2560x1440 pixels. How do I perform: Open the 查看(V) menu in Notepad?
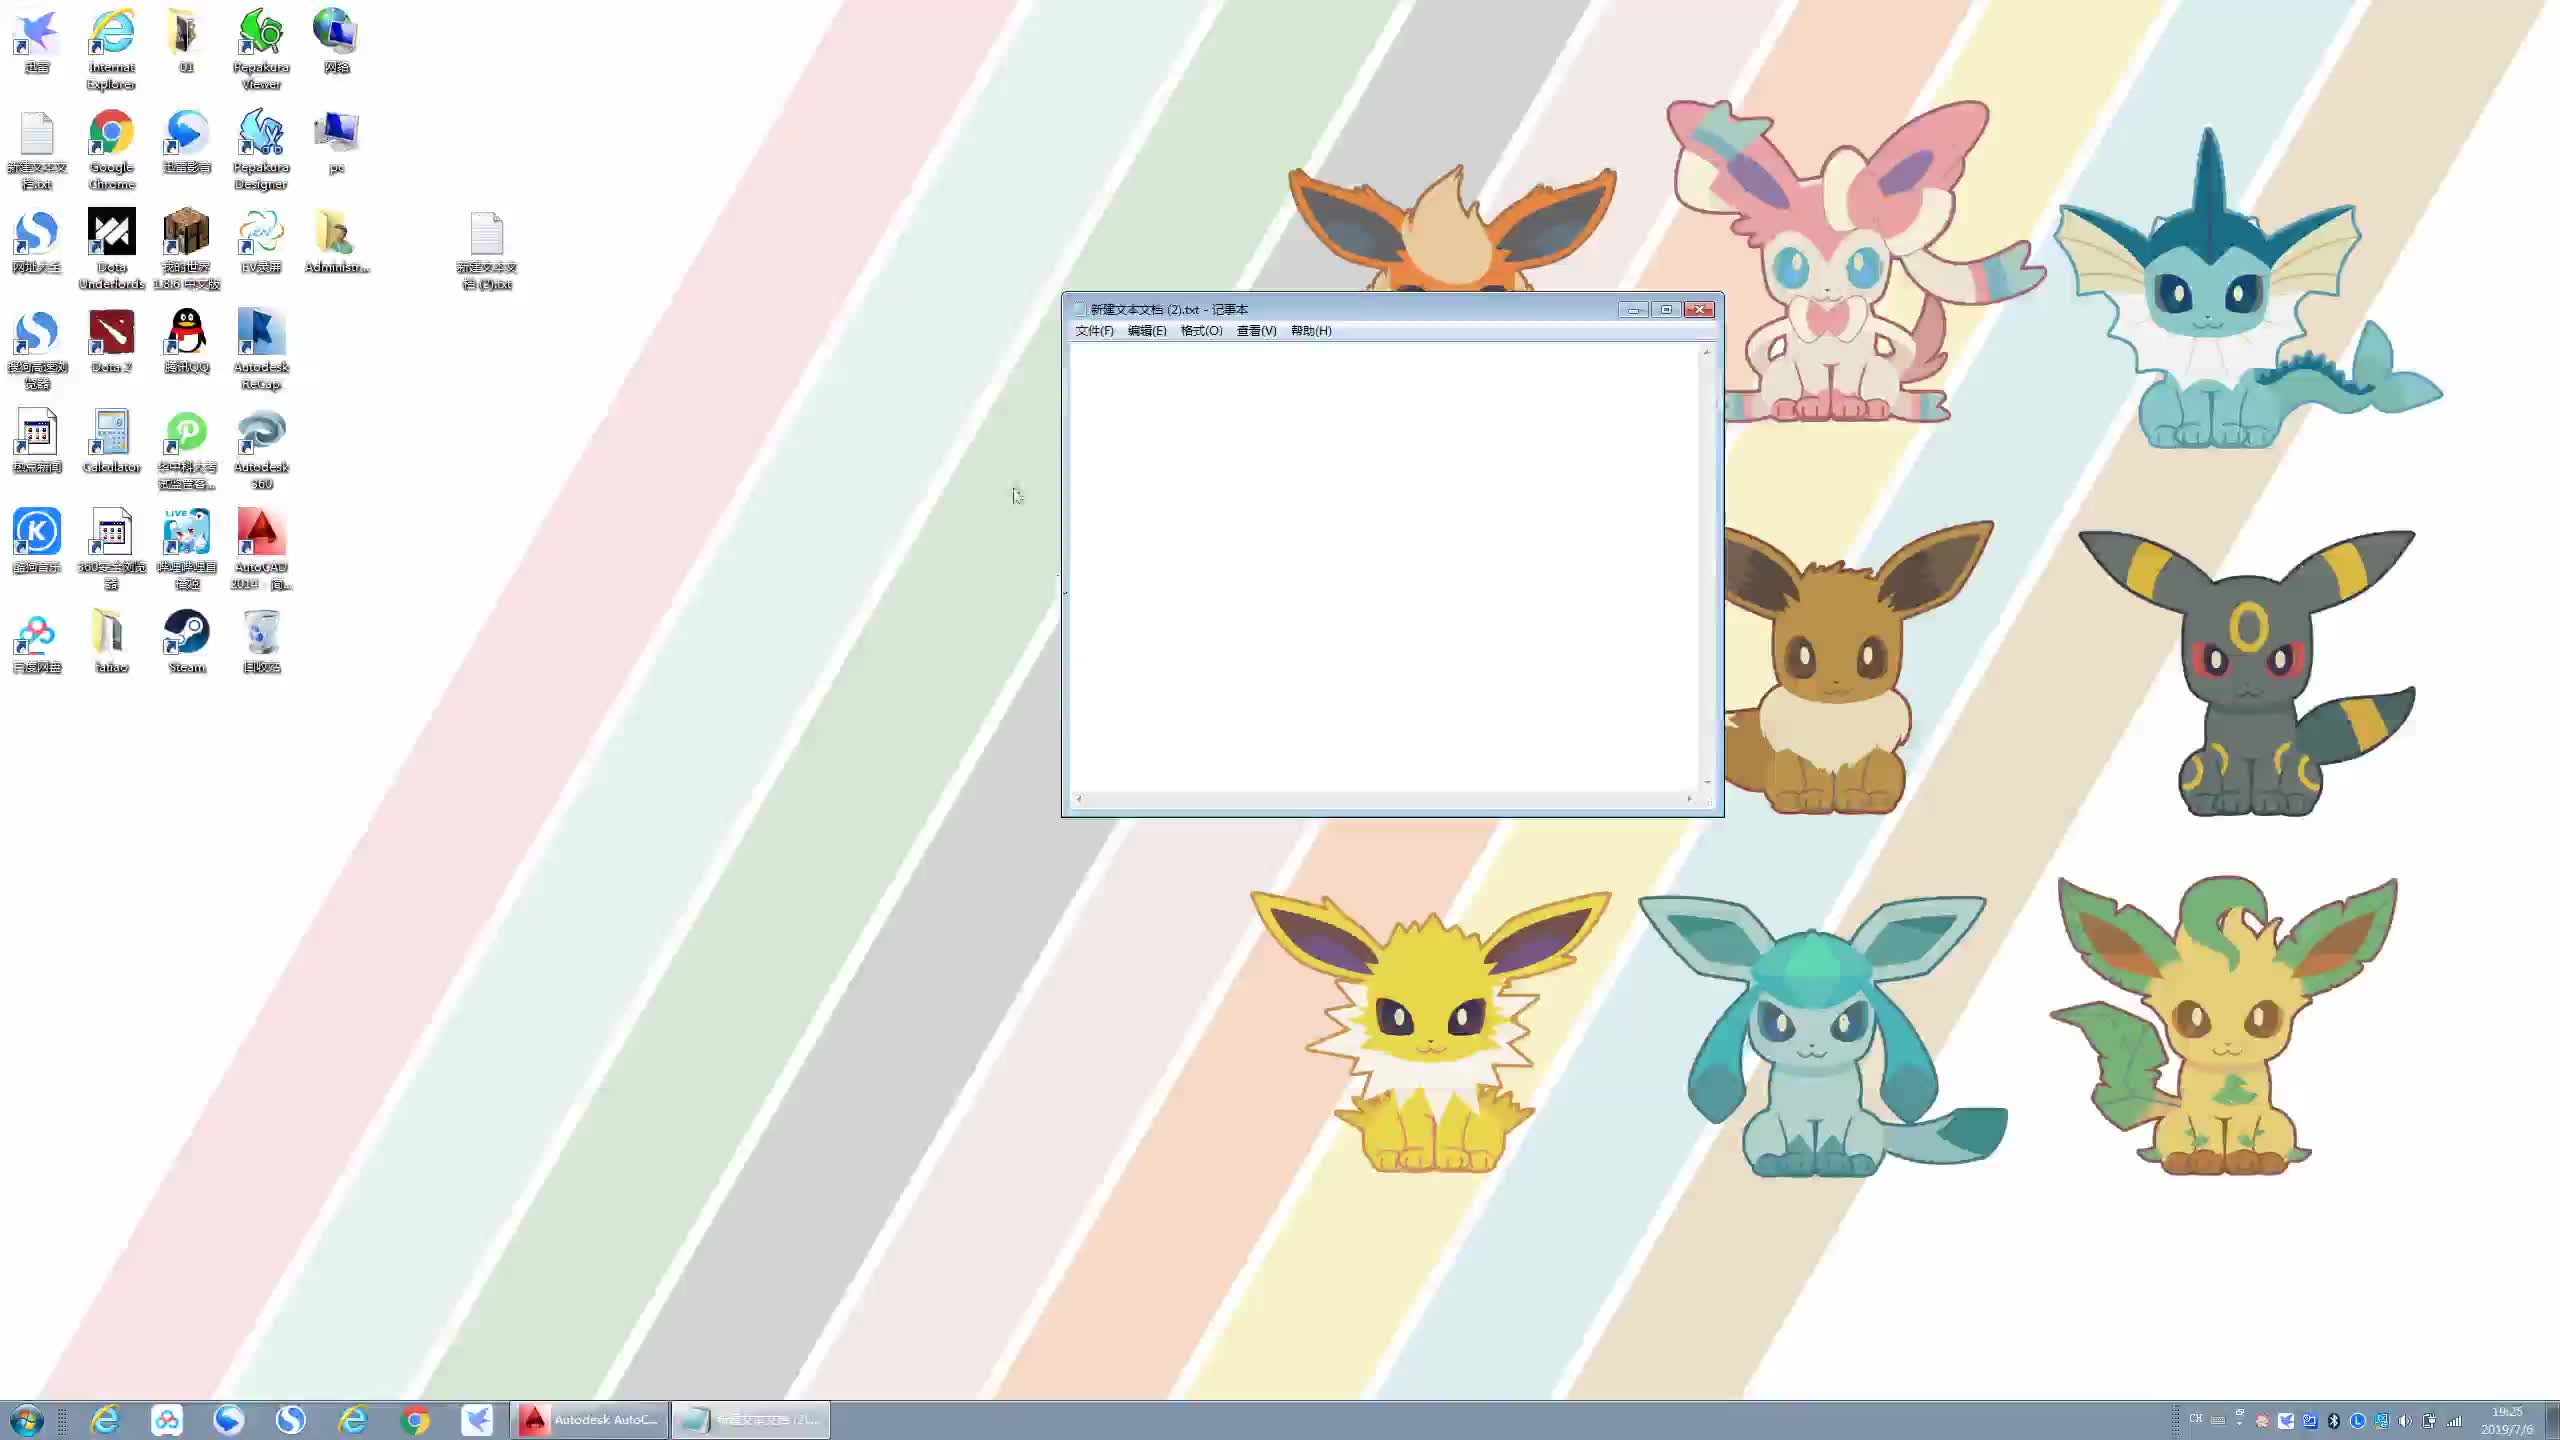[x=1256, y=331]
